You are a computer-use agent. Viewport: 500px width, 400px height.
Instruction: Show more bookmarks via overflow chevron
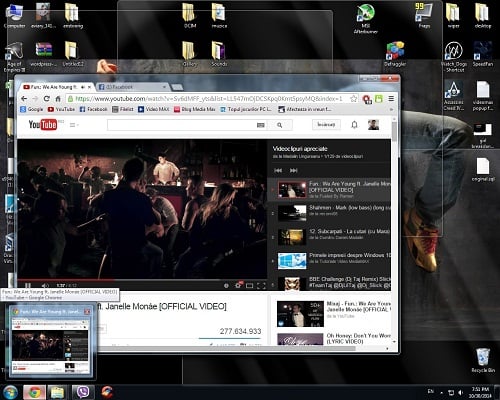[x=391, y=109]
